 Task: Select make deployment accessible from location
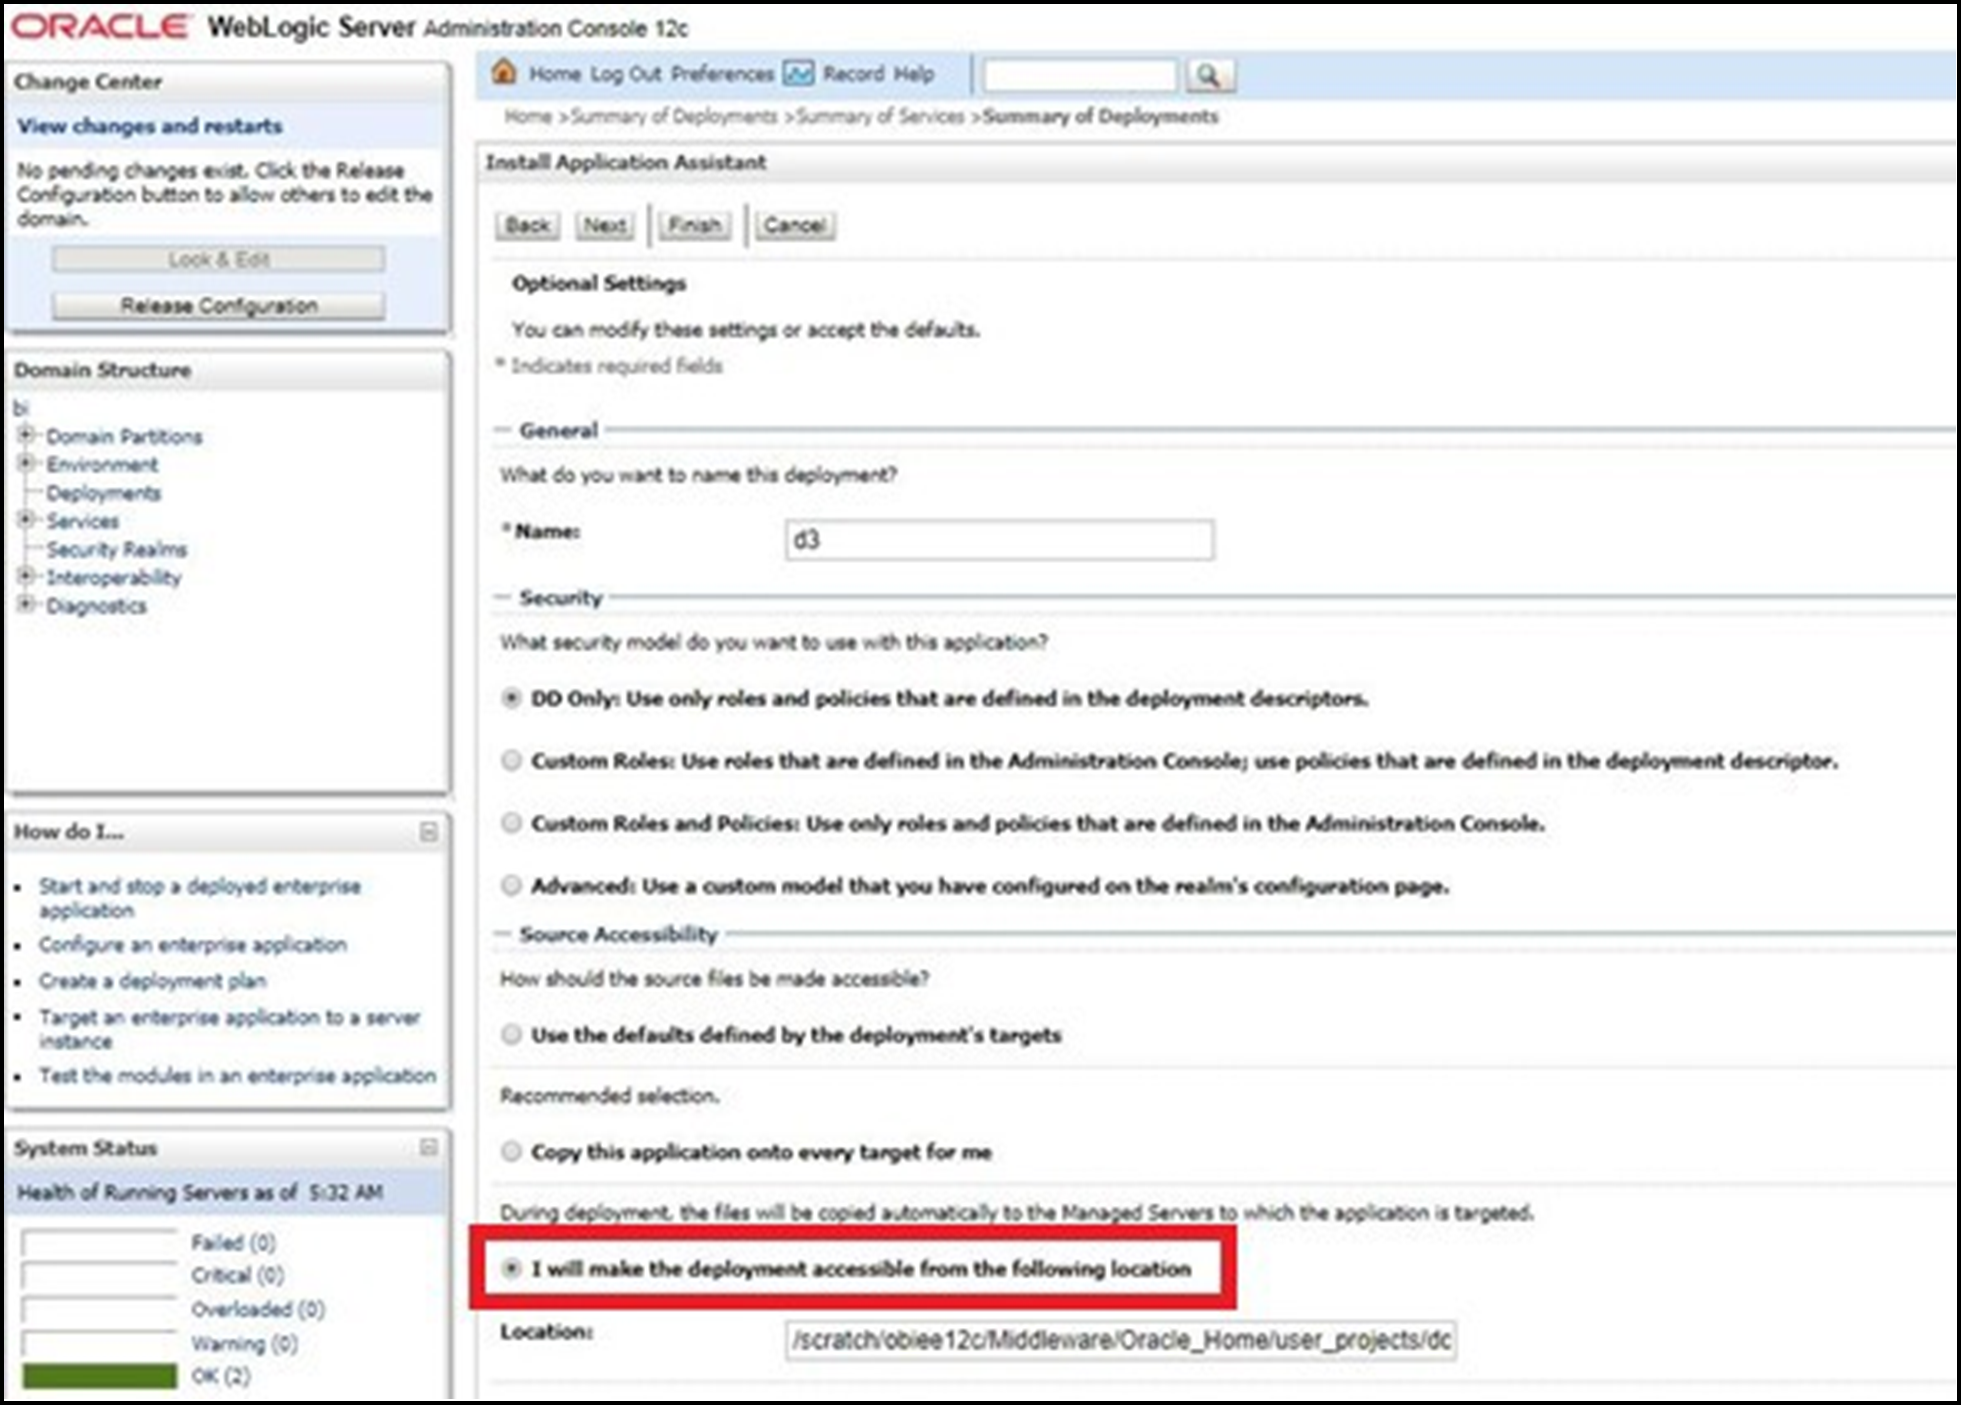click(x=511, y=1268)
